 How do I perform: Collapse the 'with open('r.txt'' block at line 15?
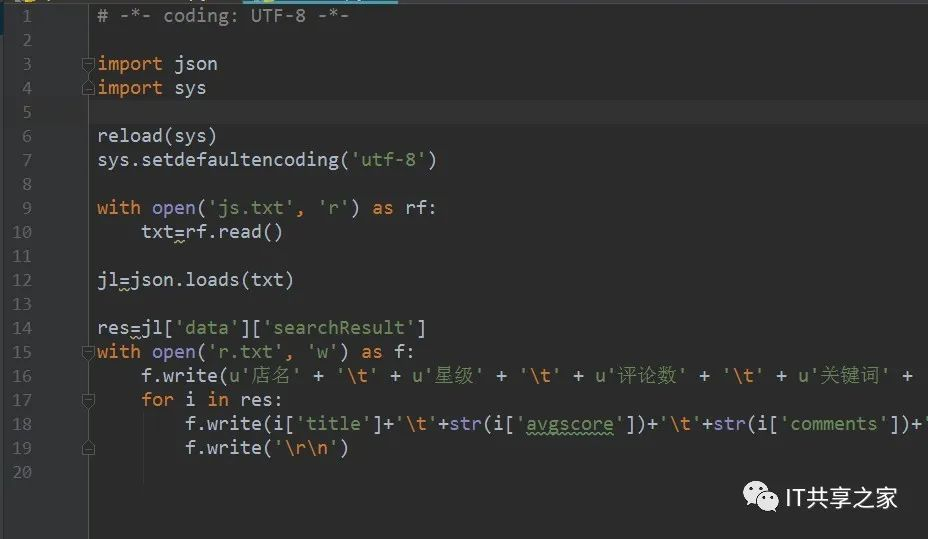coord(88,353)
